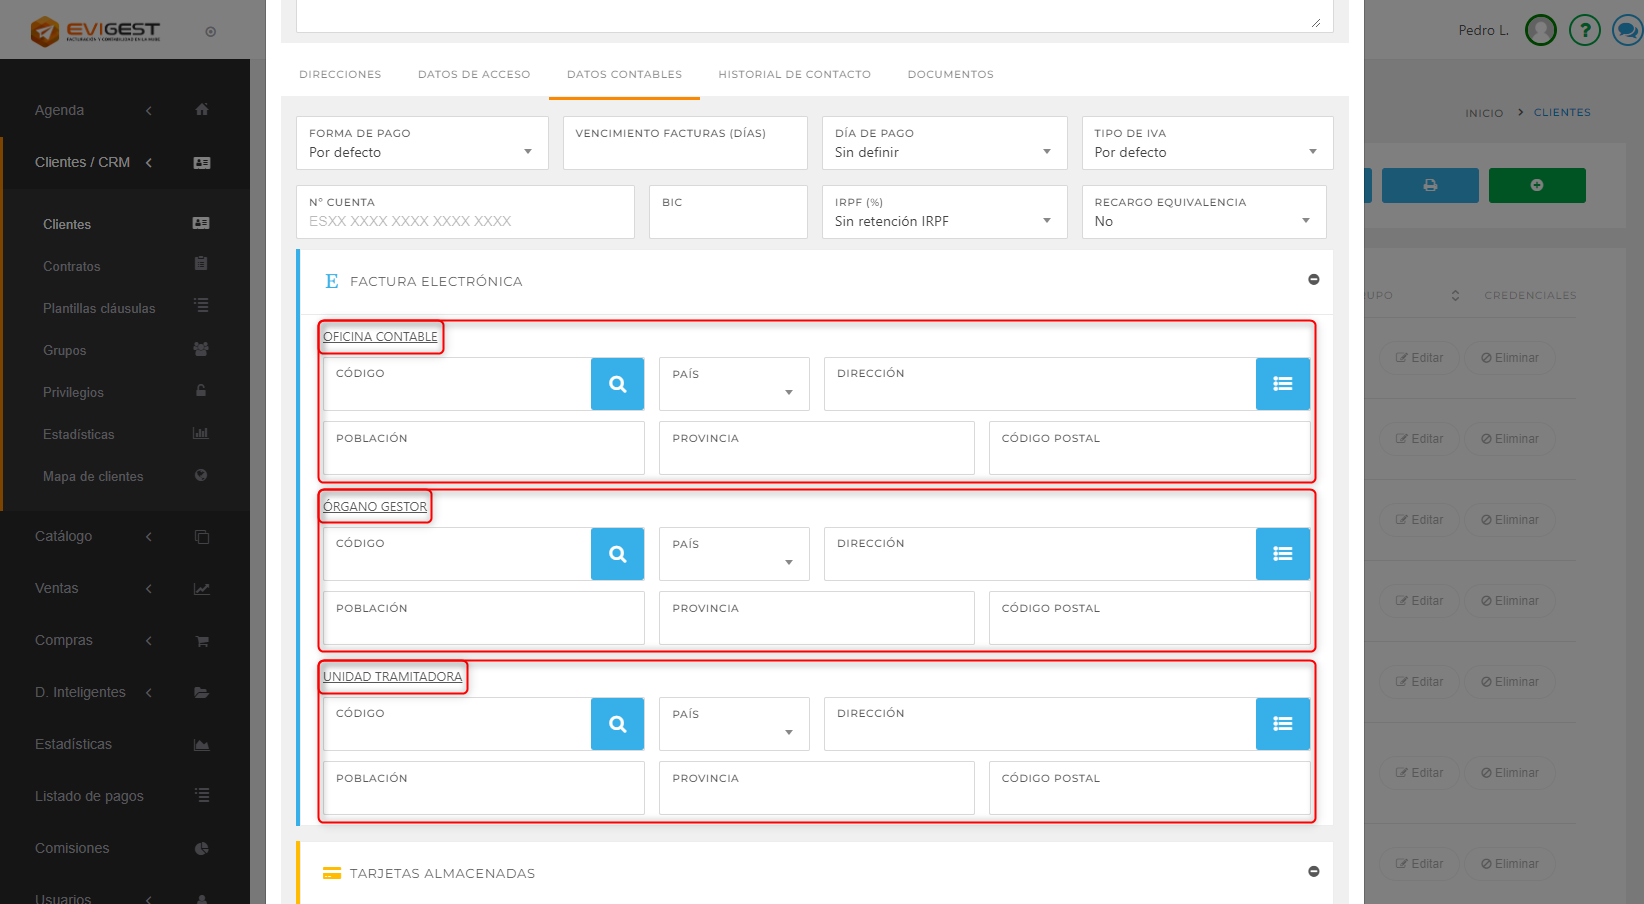Open Mapa de clientes in sidebar
Image resolution: width=1644 pixels, height=904 pixels.
pos(93,477)
